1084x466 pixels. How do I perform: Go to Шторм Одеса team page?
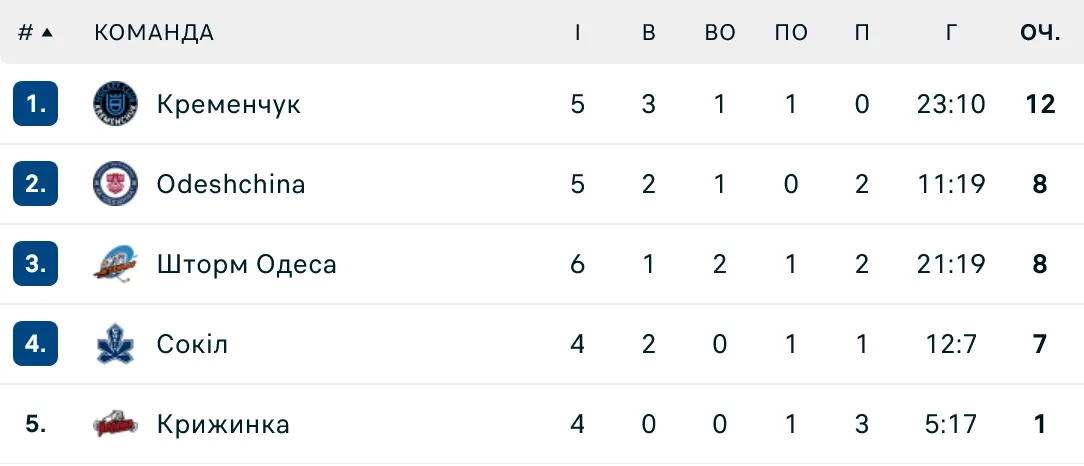pyautogui.click(x=246, y=264)
